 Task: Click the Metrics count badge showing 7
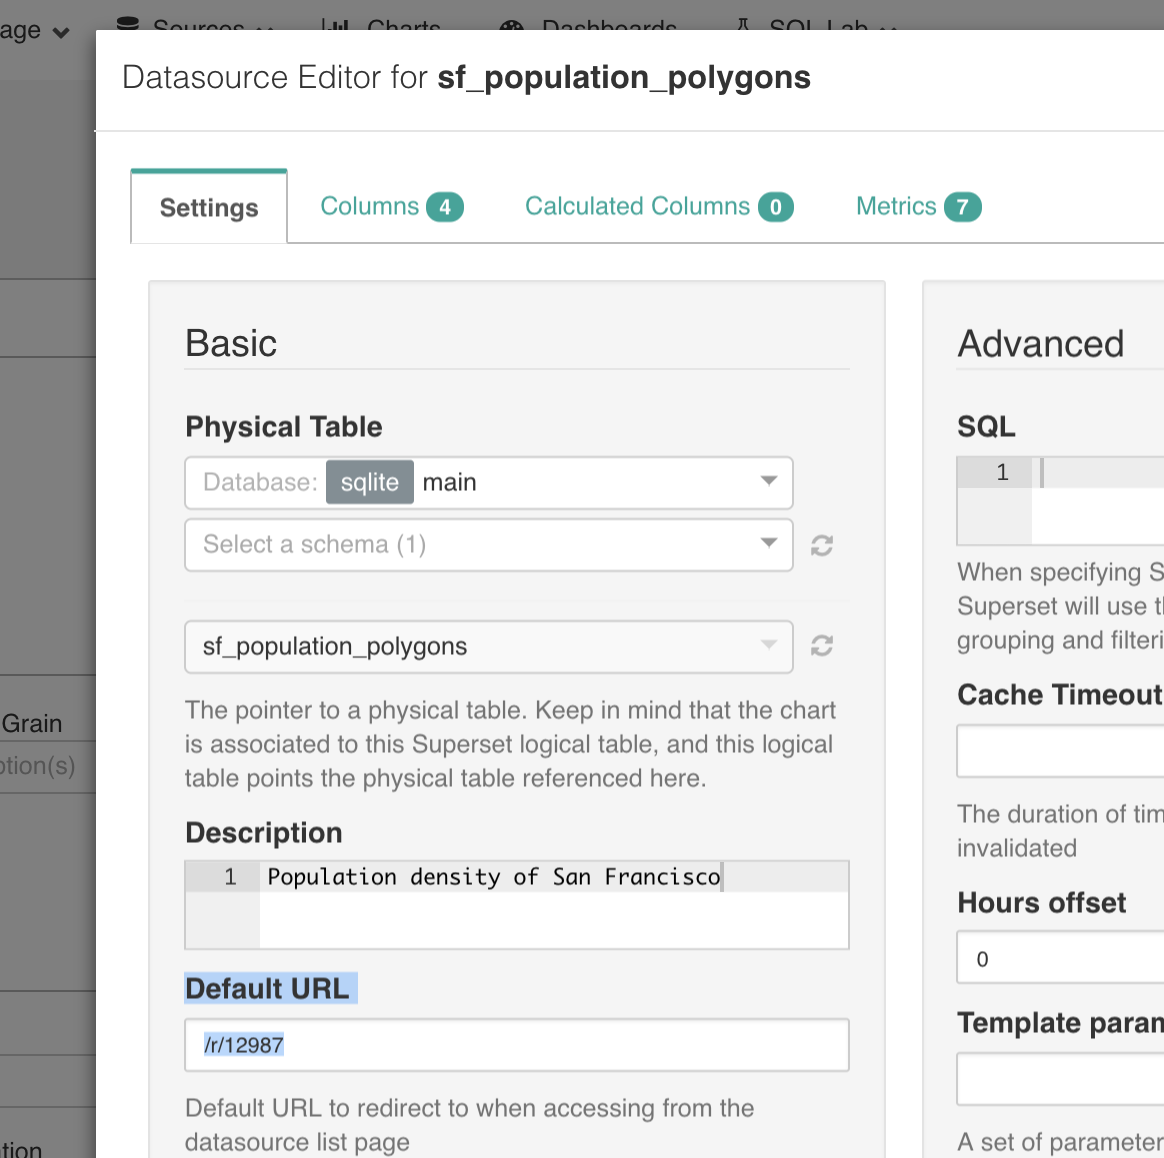965,206
